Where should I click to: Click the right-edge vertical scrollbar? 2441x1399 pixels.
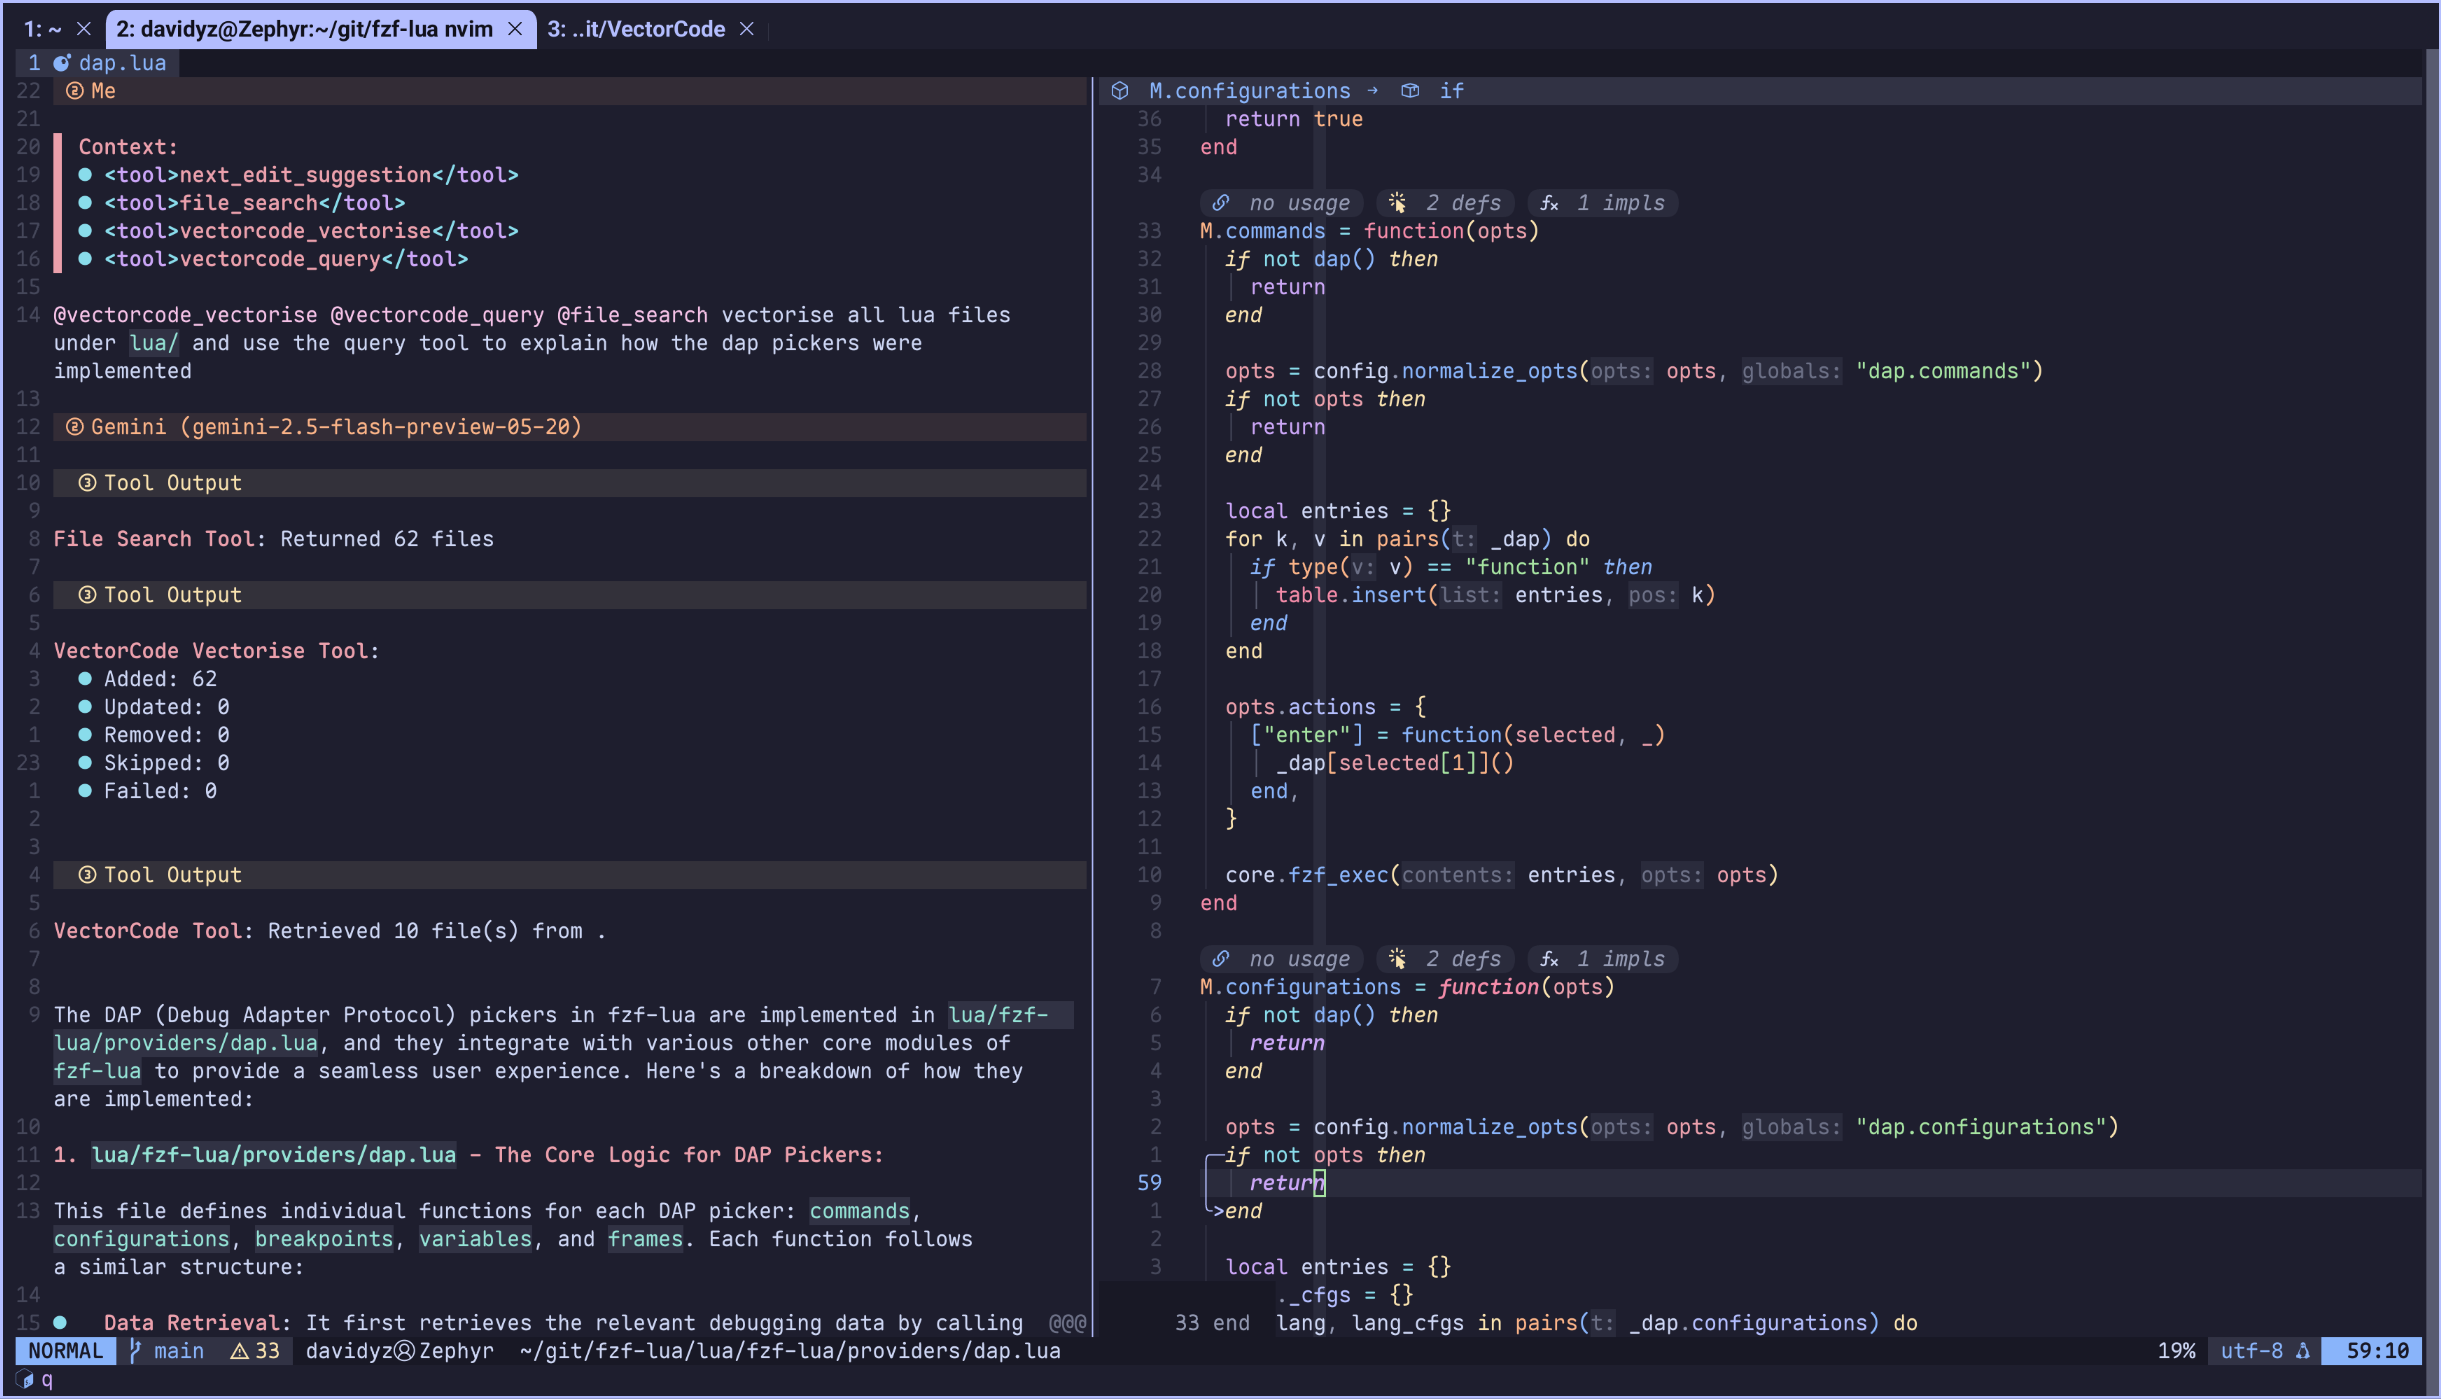(x=2431, y=700)
